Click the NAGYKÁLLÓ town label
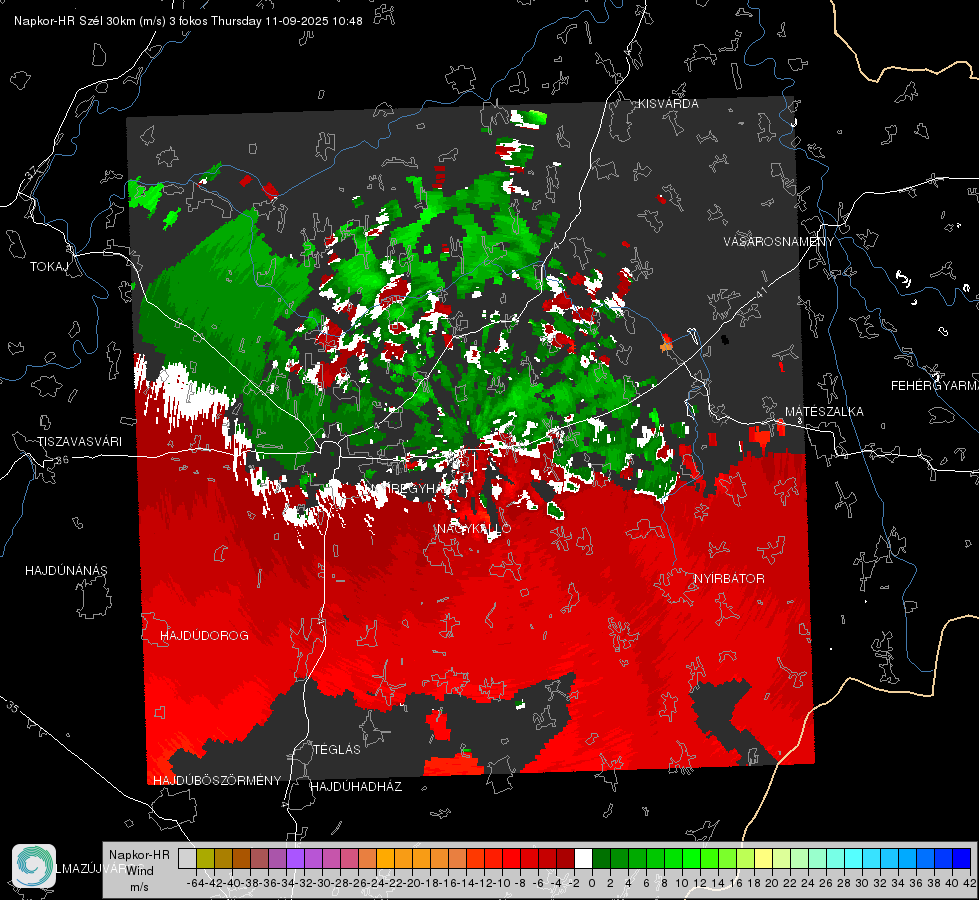The width and height of the screenshot is (979, 900). 474,529
